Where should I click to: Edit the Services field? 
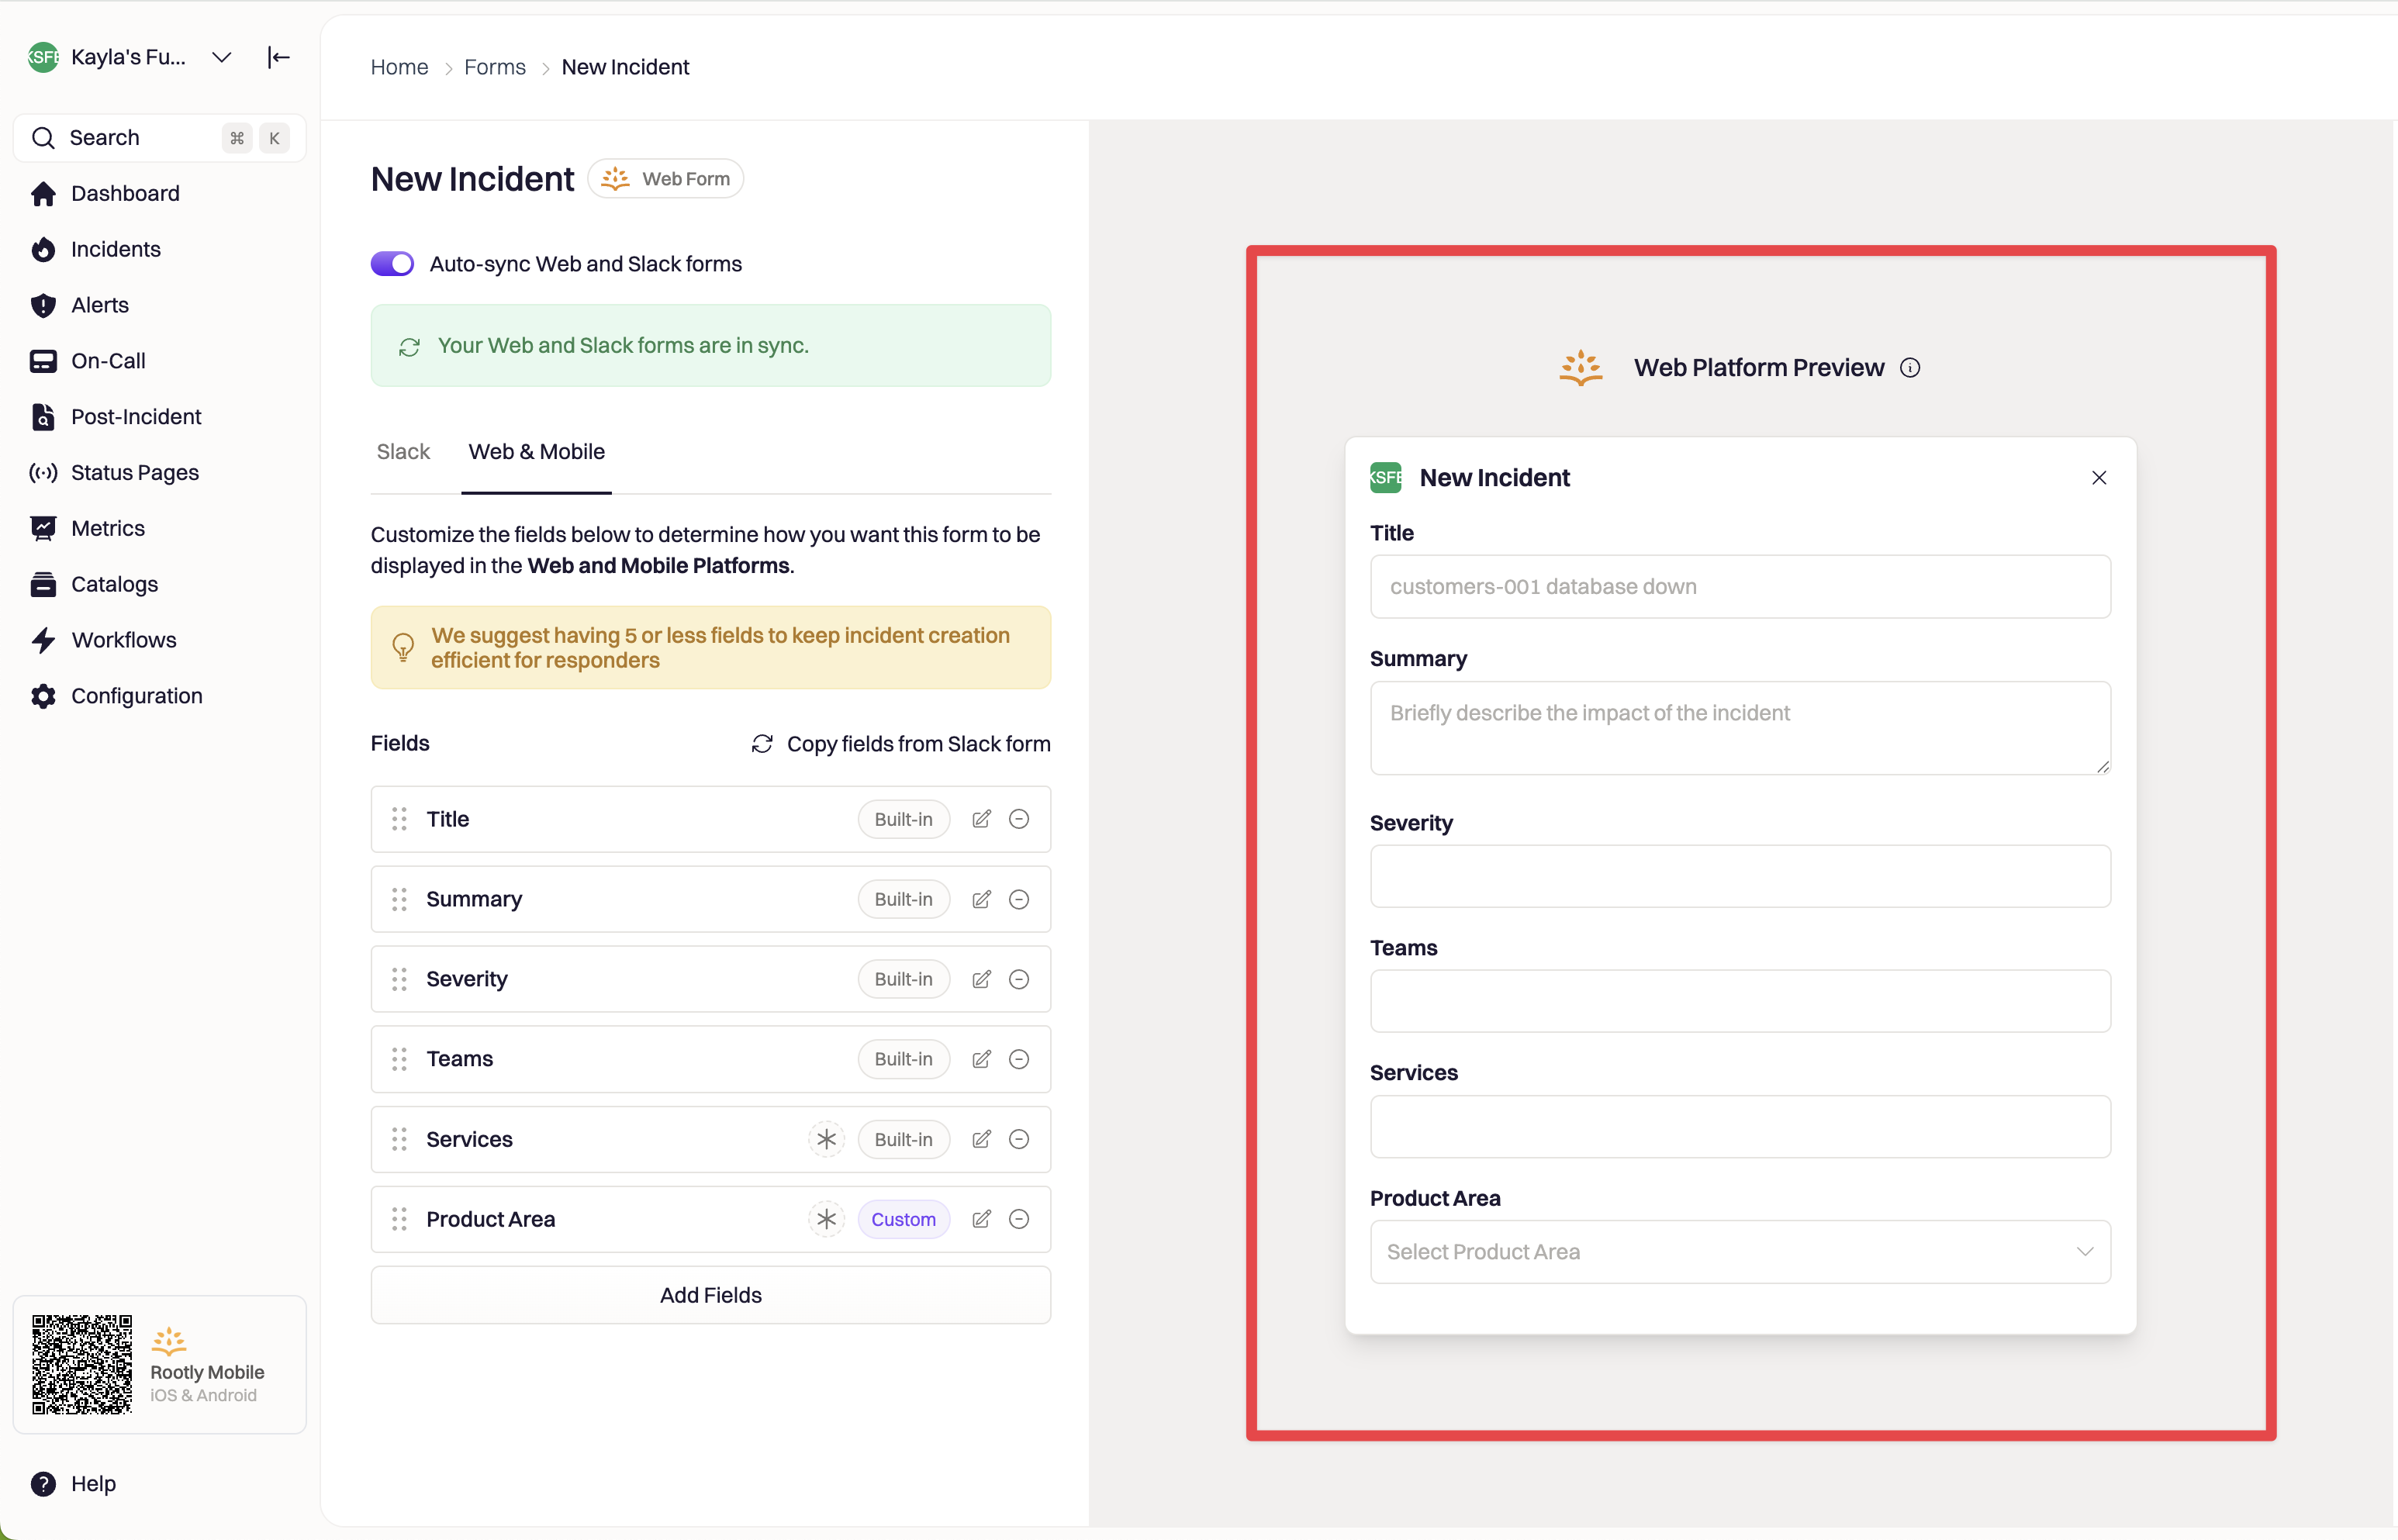pos(981,1140)
